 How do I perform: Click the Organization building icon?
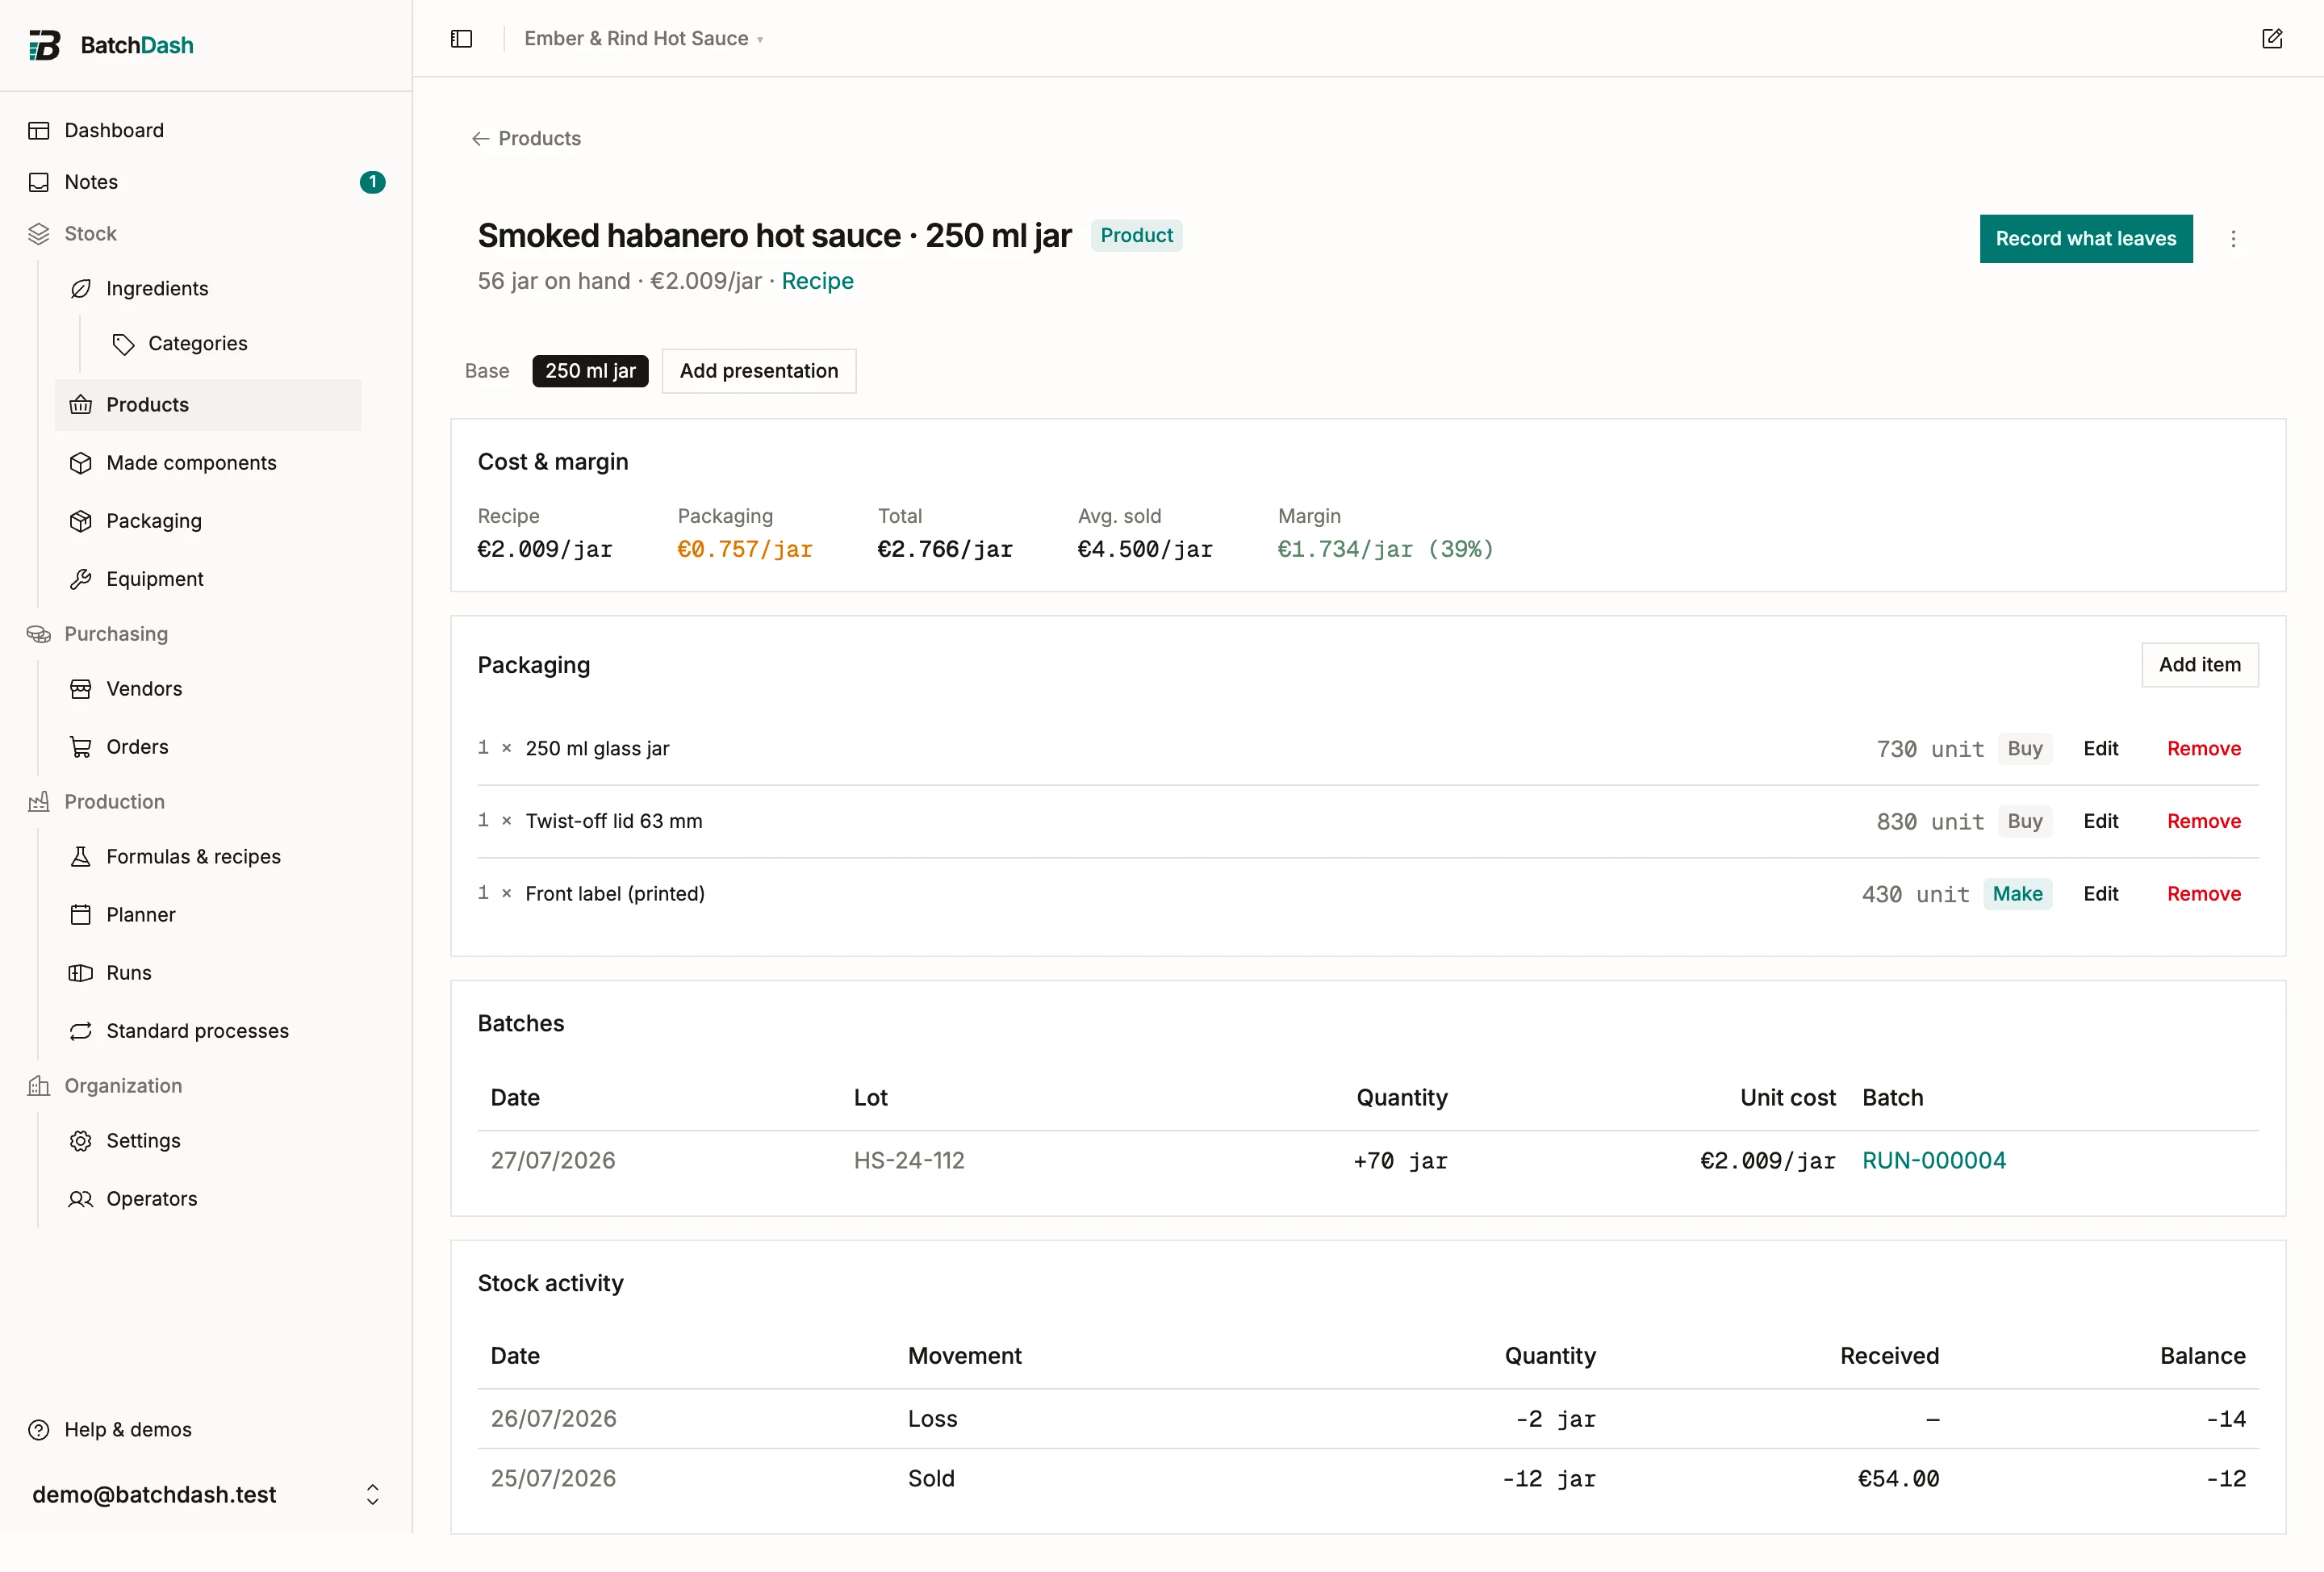(x=39, y=1086)
